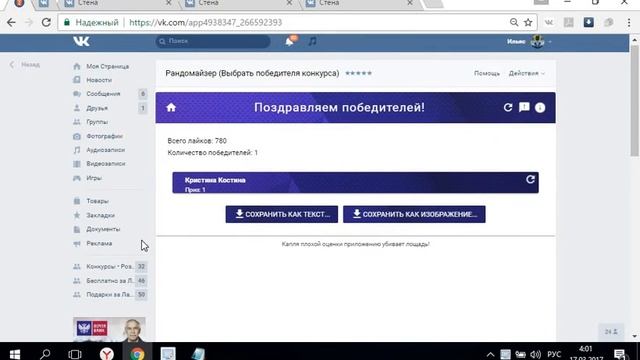Open the feedback speech-bubble icon in the banner

pos(524,107)
